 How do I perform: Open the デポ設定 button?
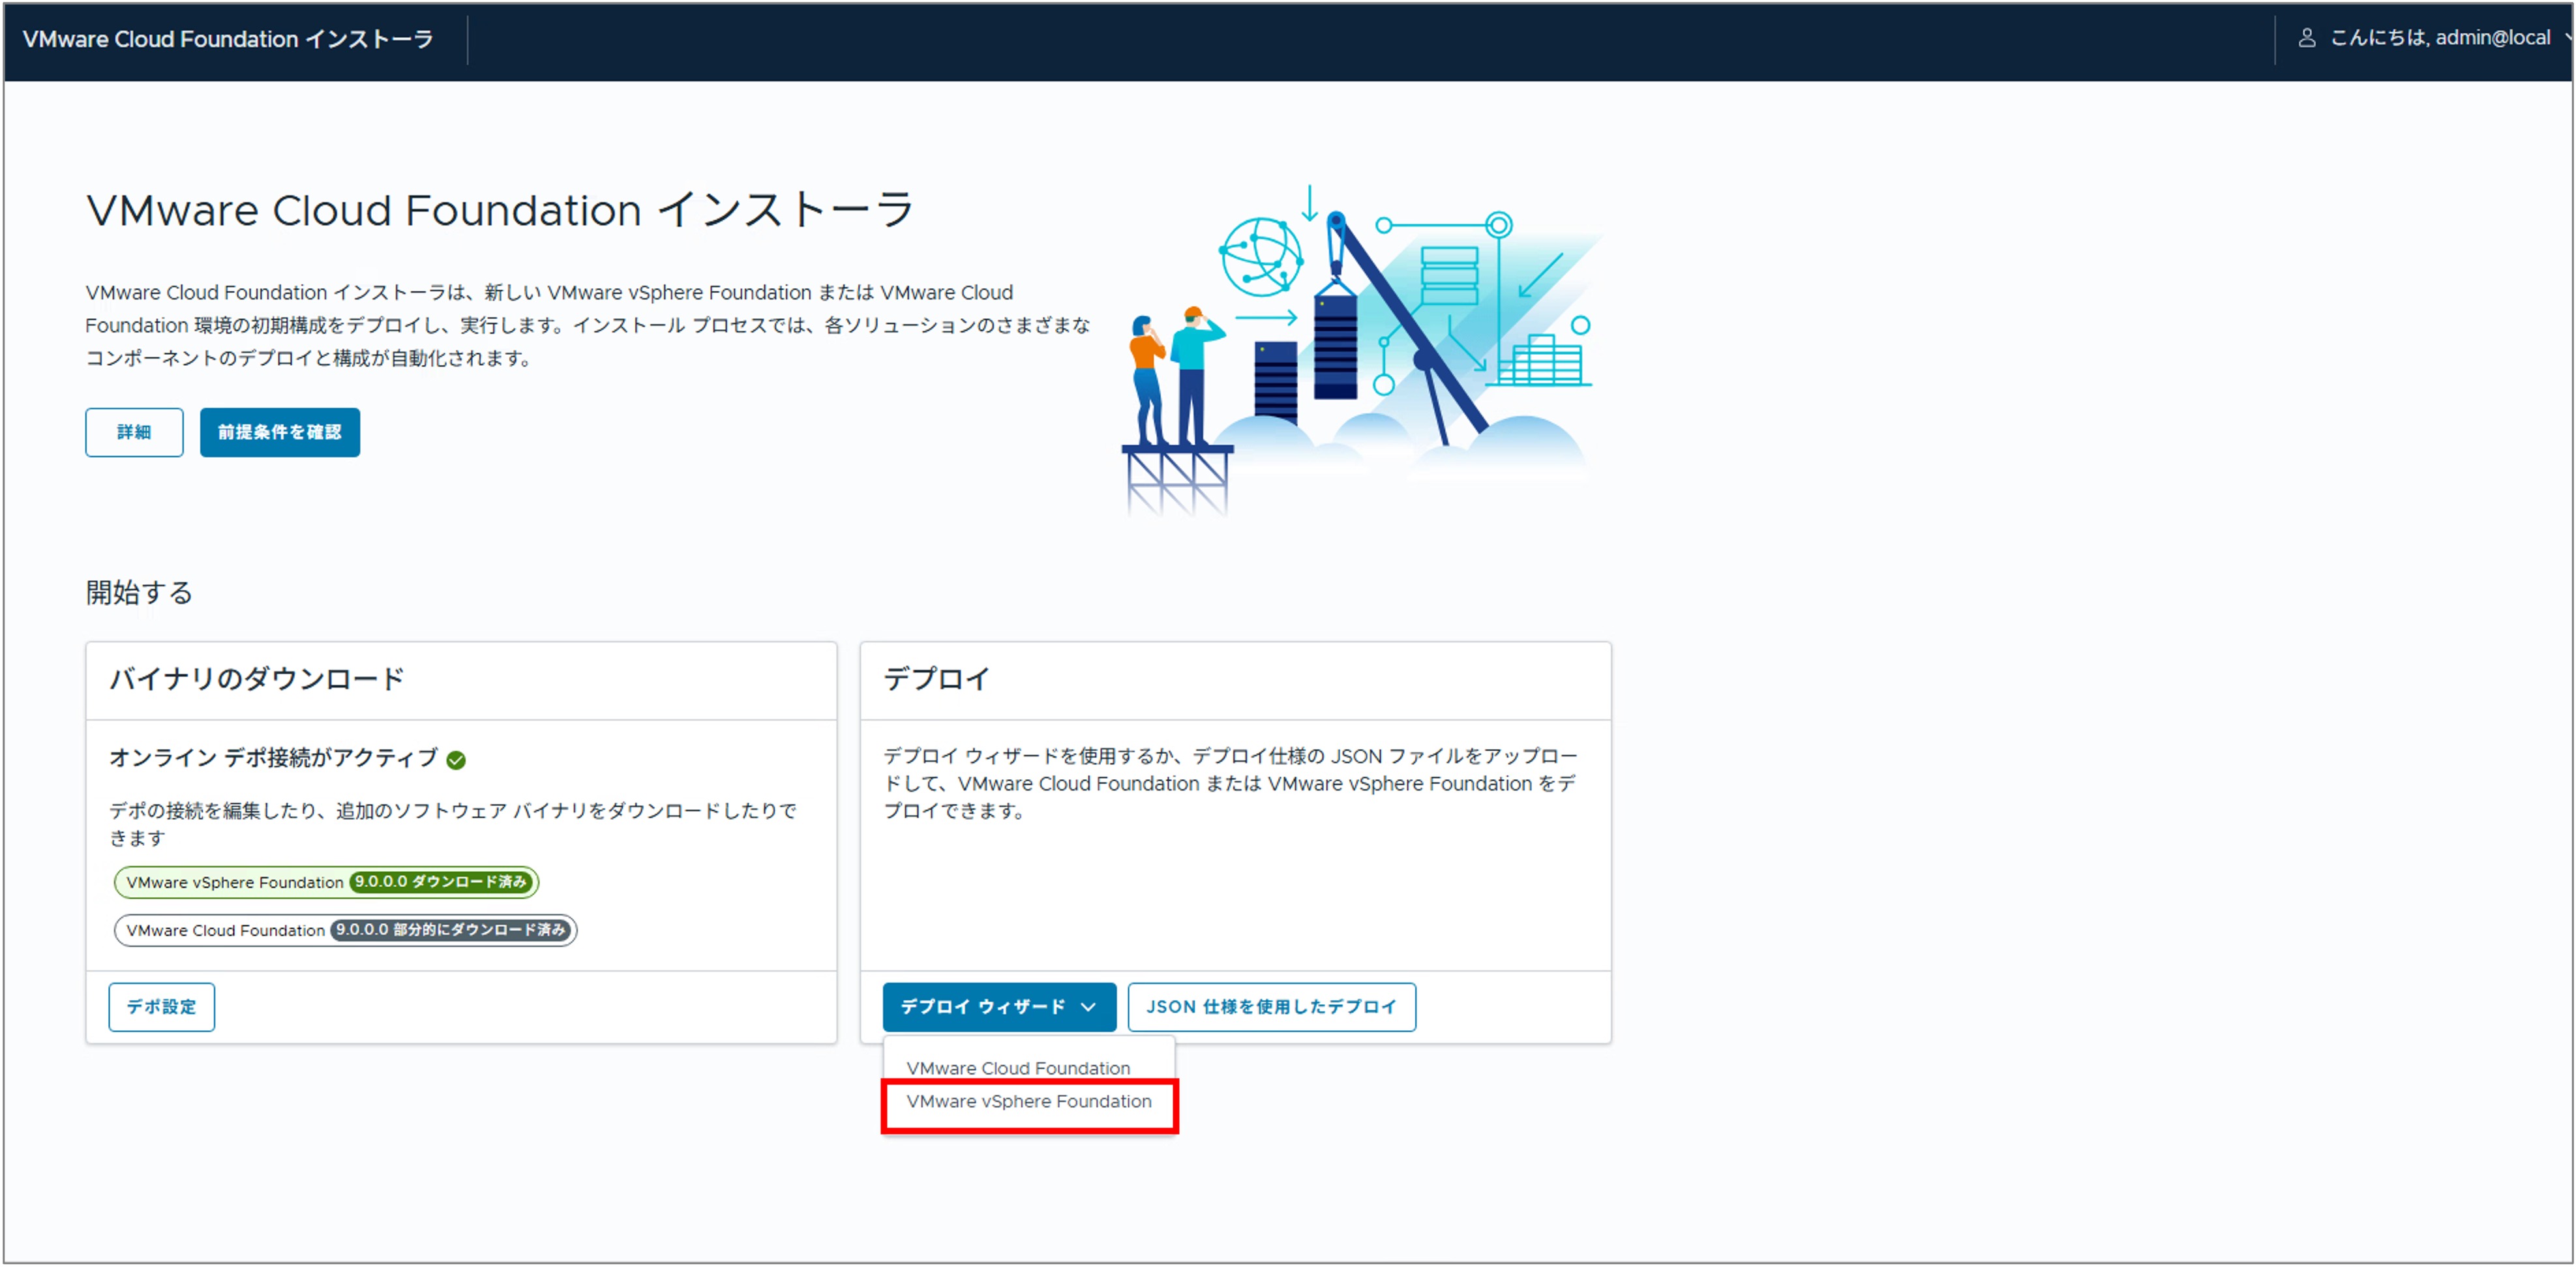click(161, 1007)
